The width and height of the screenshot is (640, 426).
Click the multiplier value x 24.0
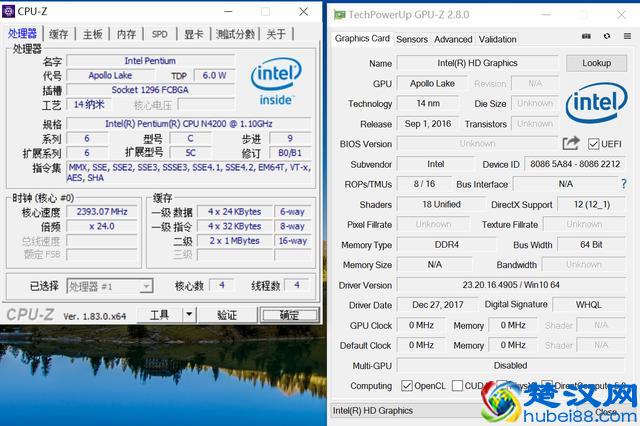pos(102,226)
